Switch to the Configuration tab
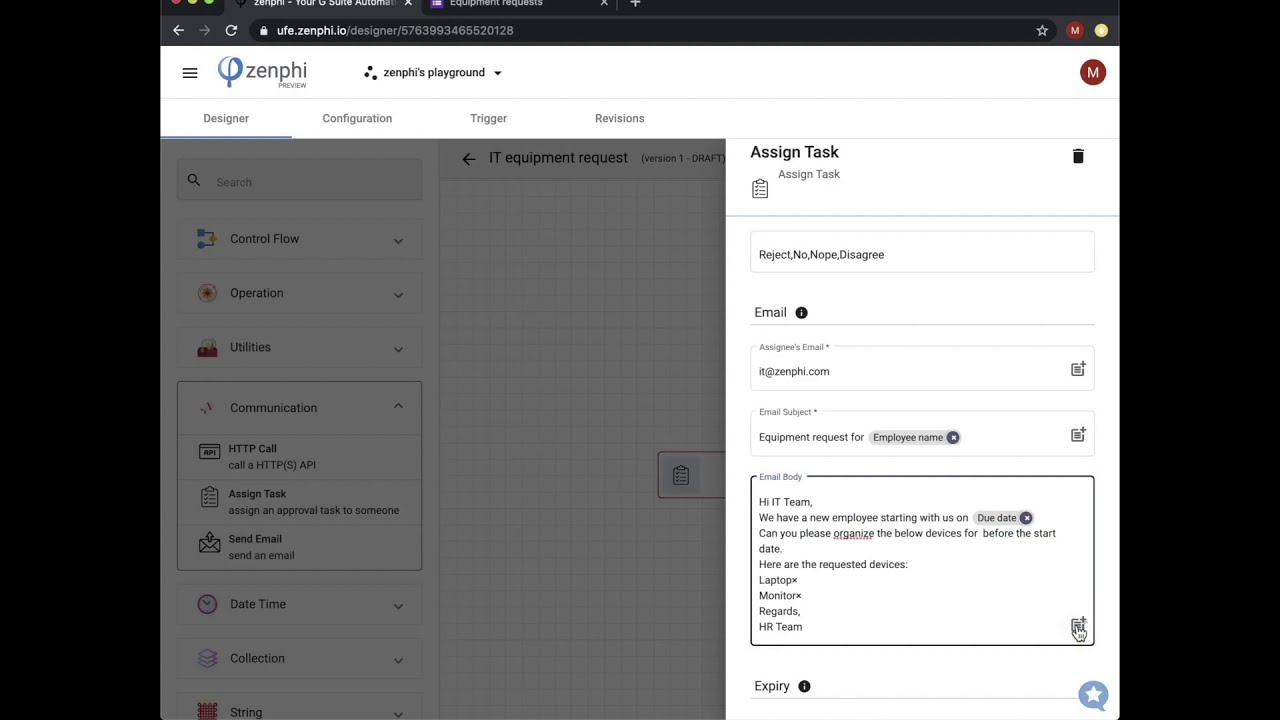Image resolution: width=1280 pixels, height=720 pixels. tap(357, 118)
